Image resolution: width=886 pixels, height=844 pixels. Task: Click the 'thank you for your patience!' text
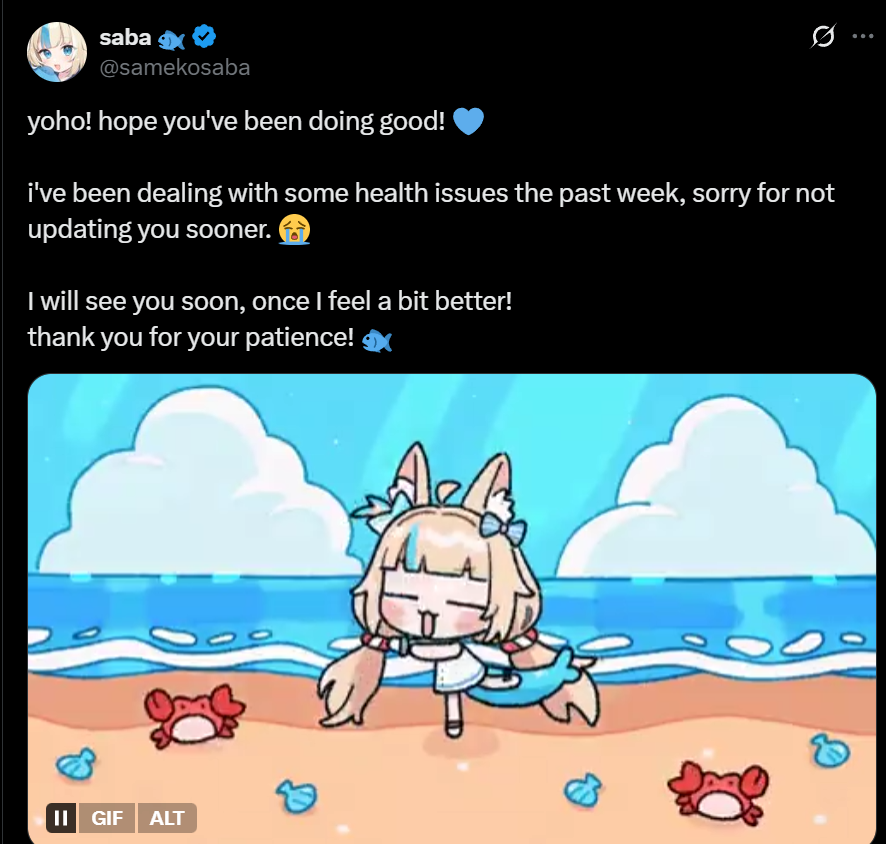(x=191, y=338)
